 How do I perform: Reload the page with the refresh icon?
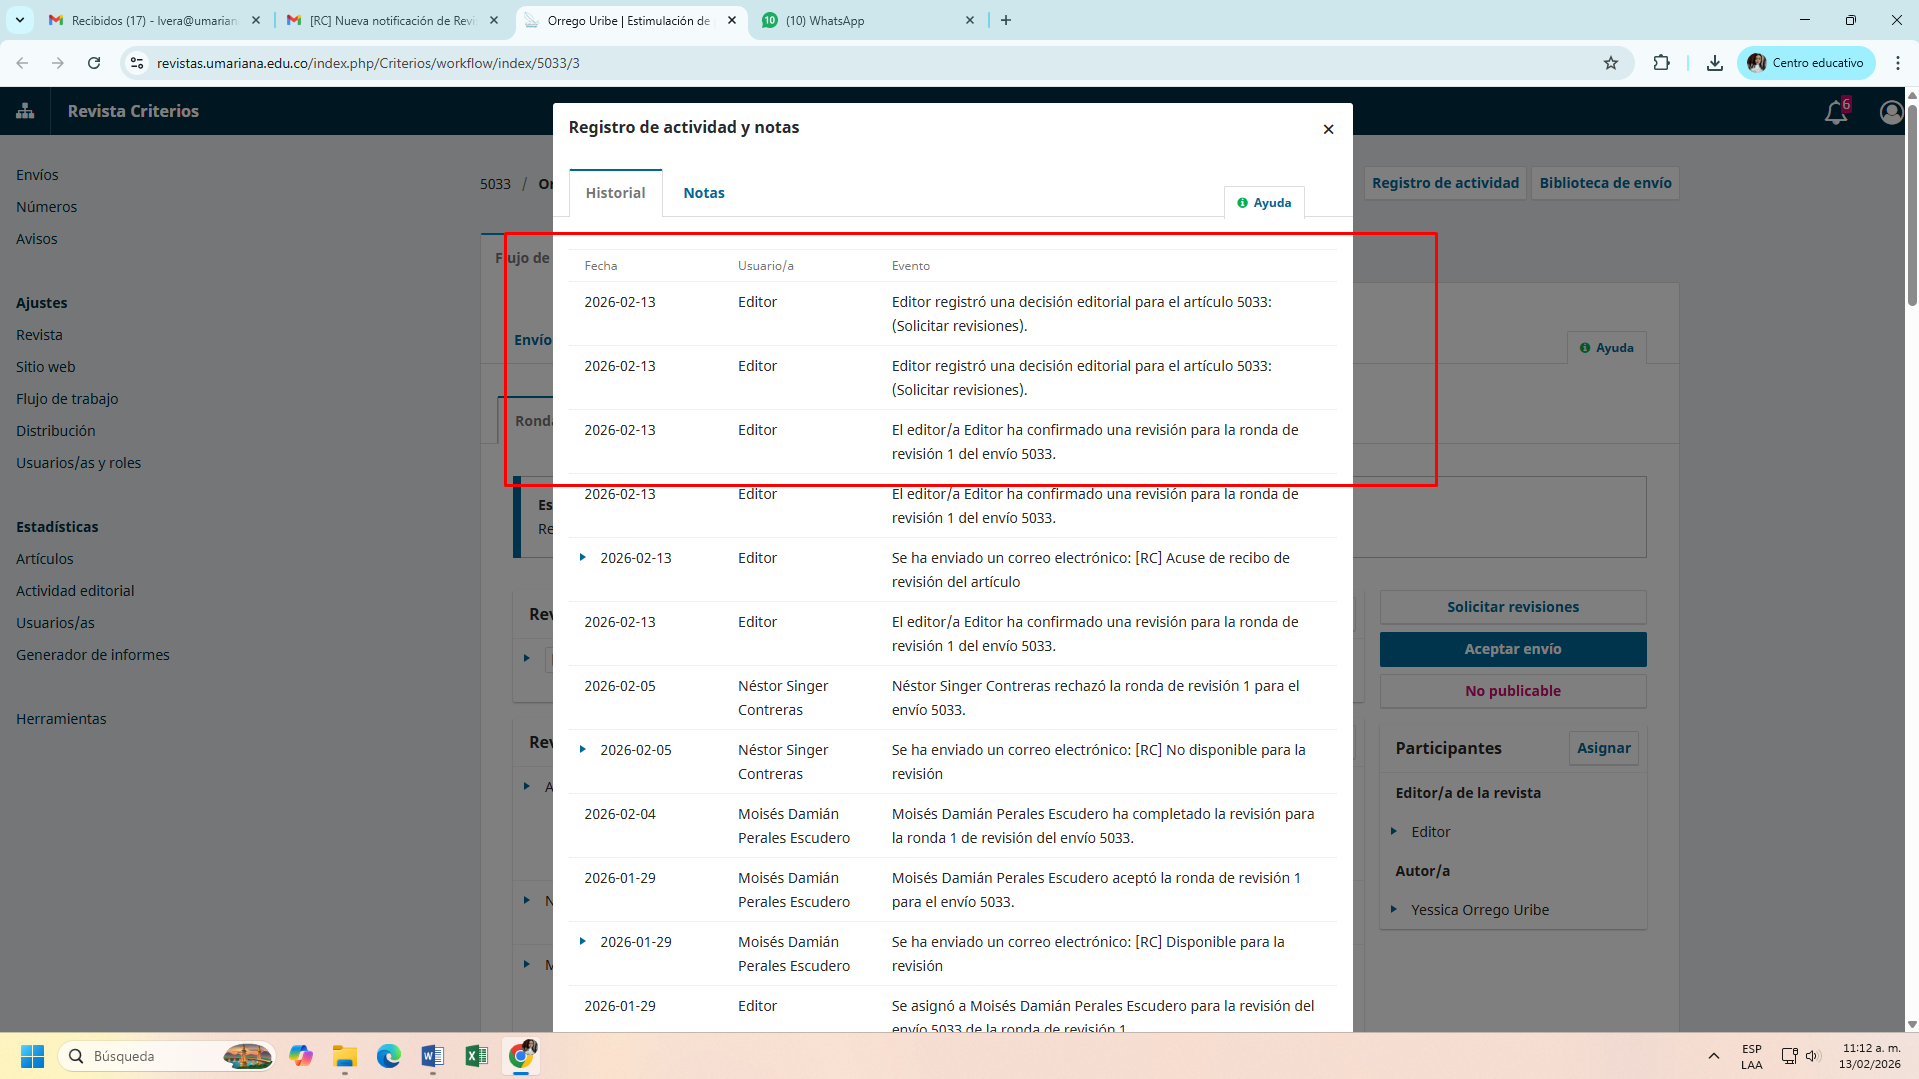(x=94, y=63)
